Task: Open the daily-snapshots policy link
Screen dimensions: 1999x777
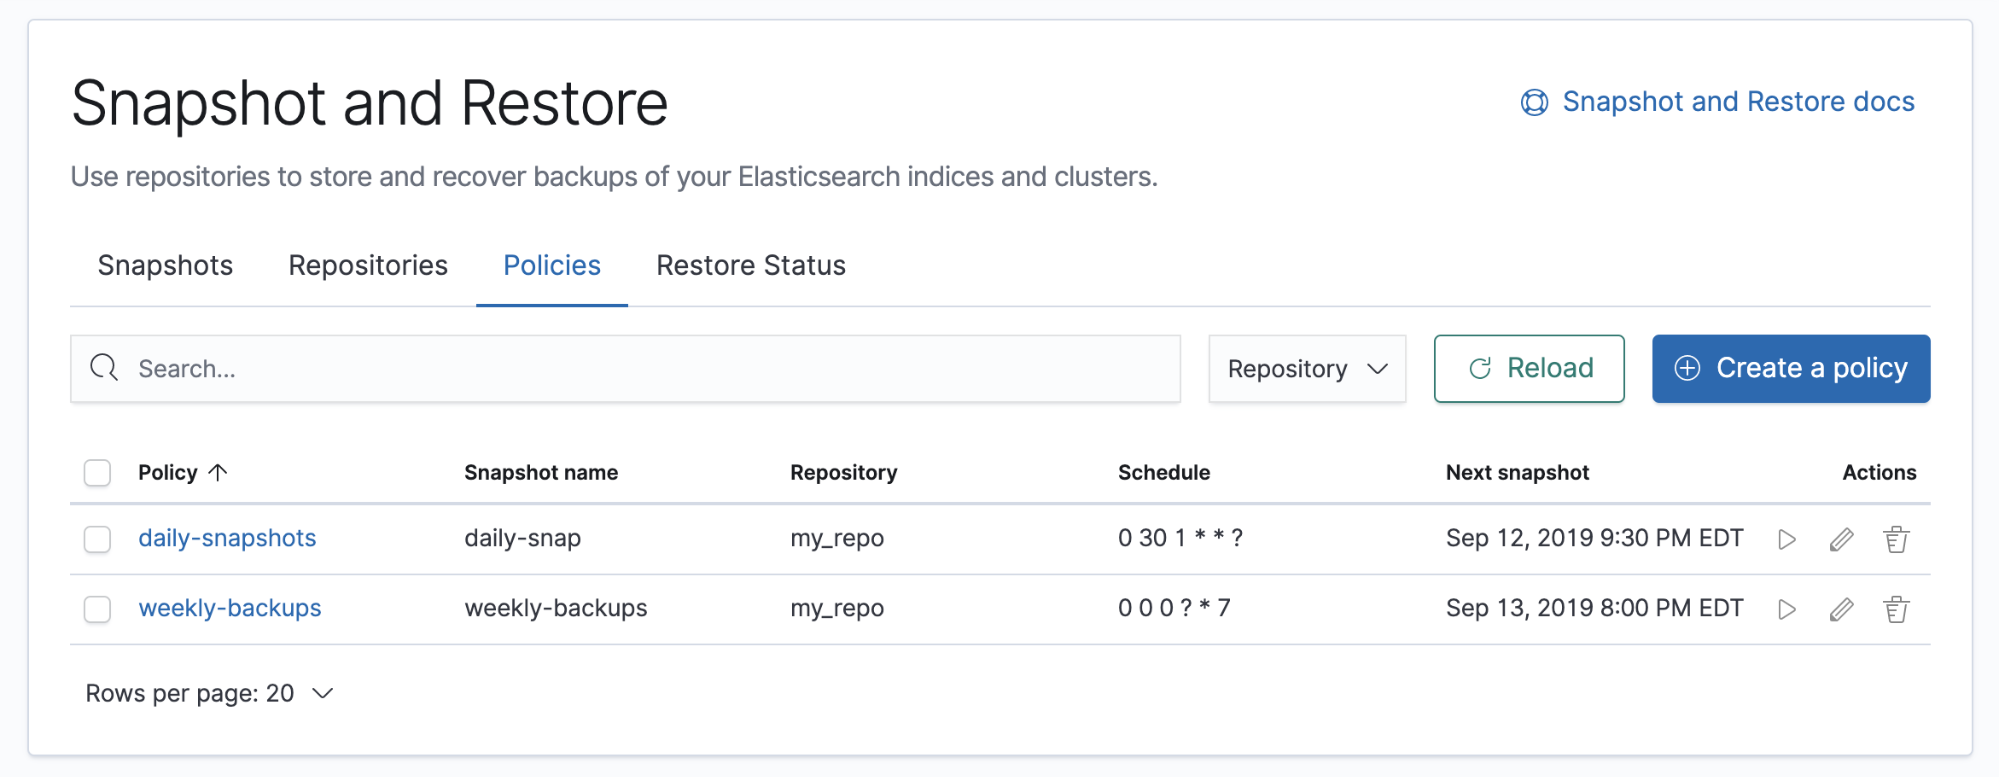Action: [227, 538]
